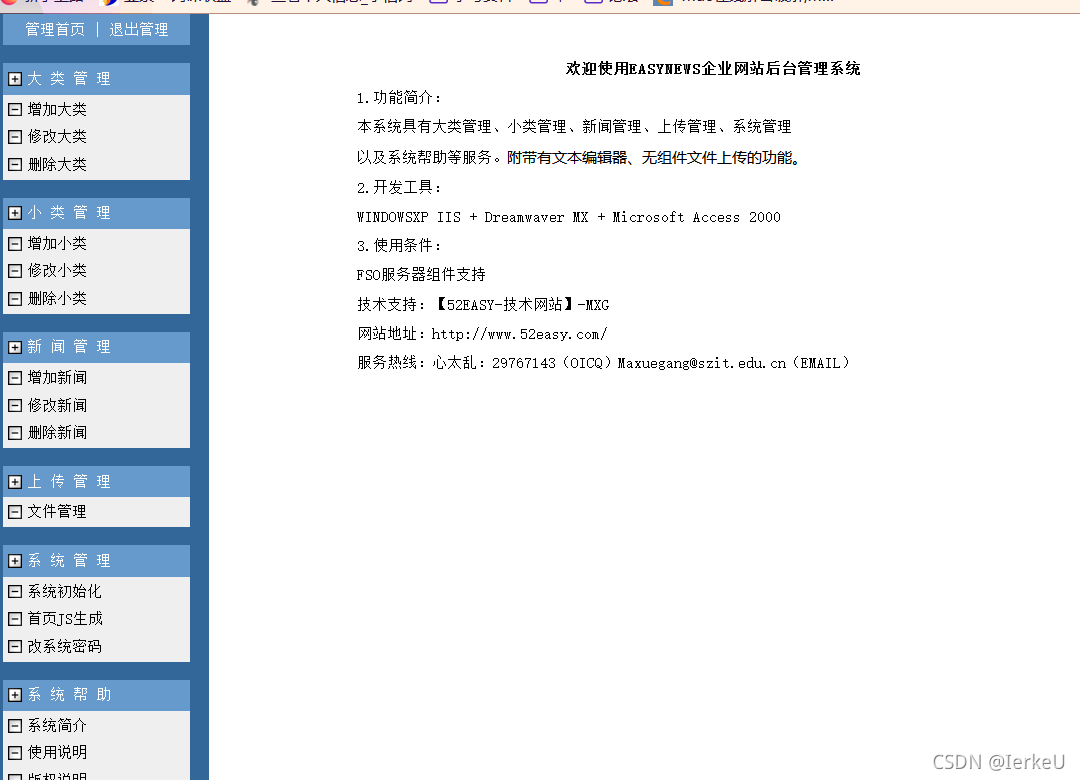Screen dimensions: 1080x780
Task: Select the 系统管理 section header text
Action: pyautogui.click(x=69, y=561)
